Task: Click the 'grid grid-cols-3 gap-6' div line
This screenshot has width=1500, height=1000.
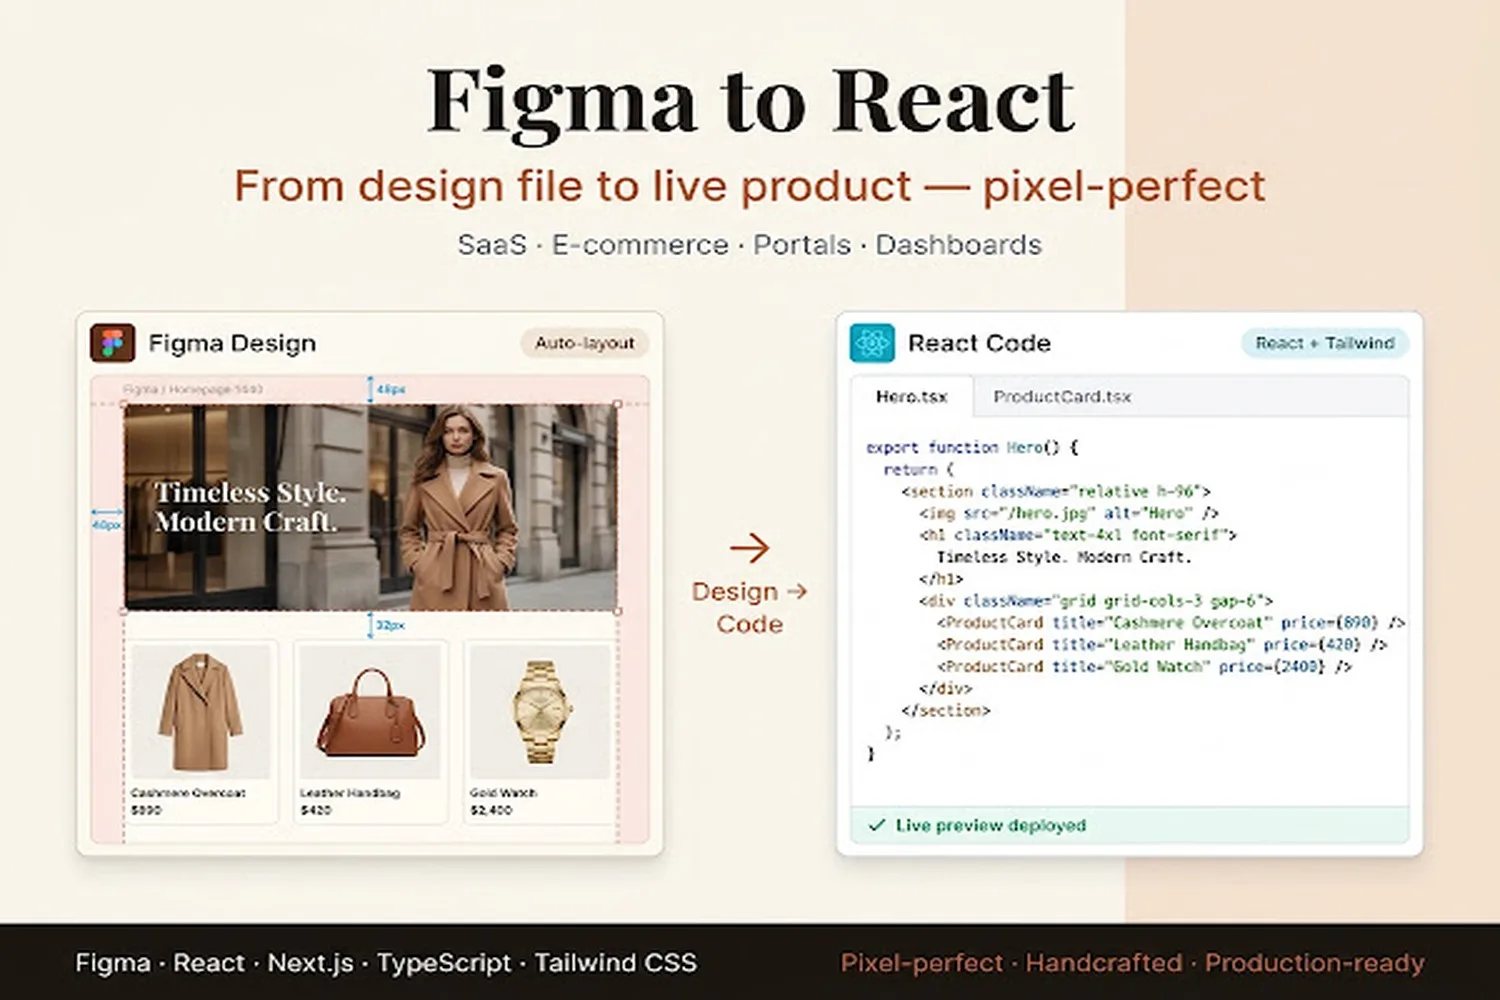Action: (1096, 601)
